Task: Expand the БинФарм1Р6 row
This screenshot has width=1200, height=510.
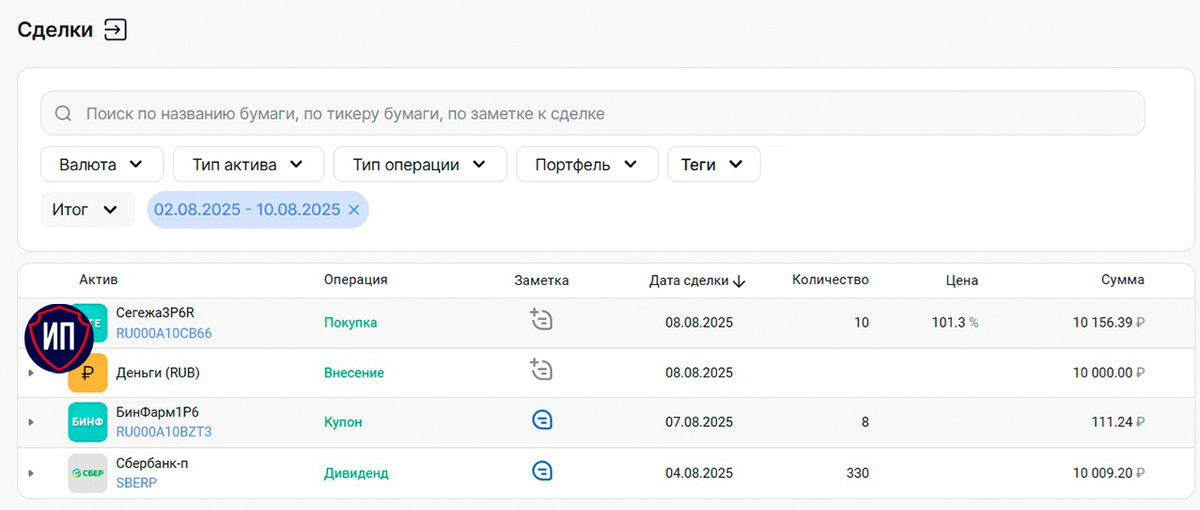Action: (x=31, y=422)
